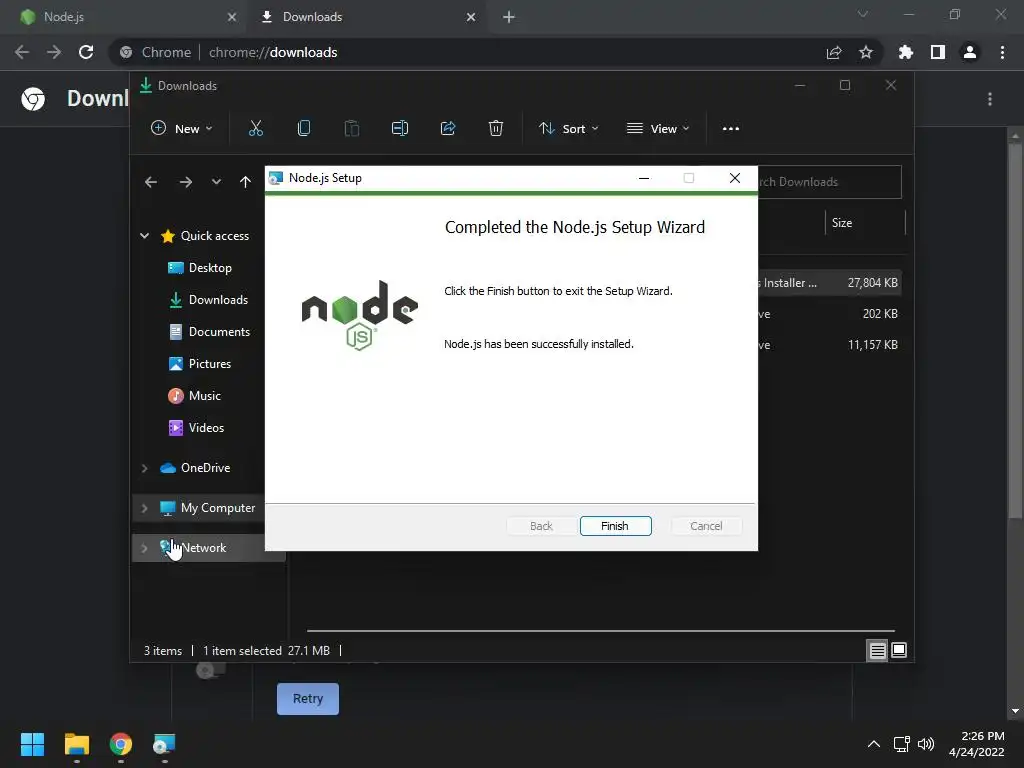The image size is (1024, 768).
Task: Click the volume icon in system tray
Action: point(926,744)
